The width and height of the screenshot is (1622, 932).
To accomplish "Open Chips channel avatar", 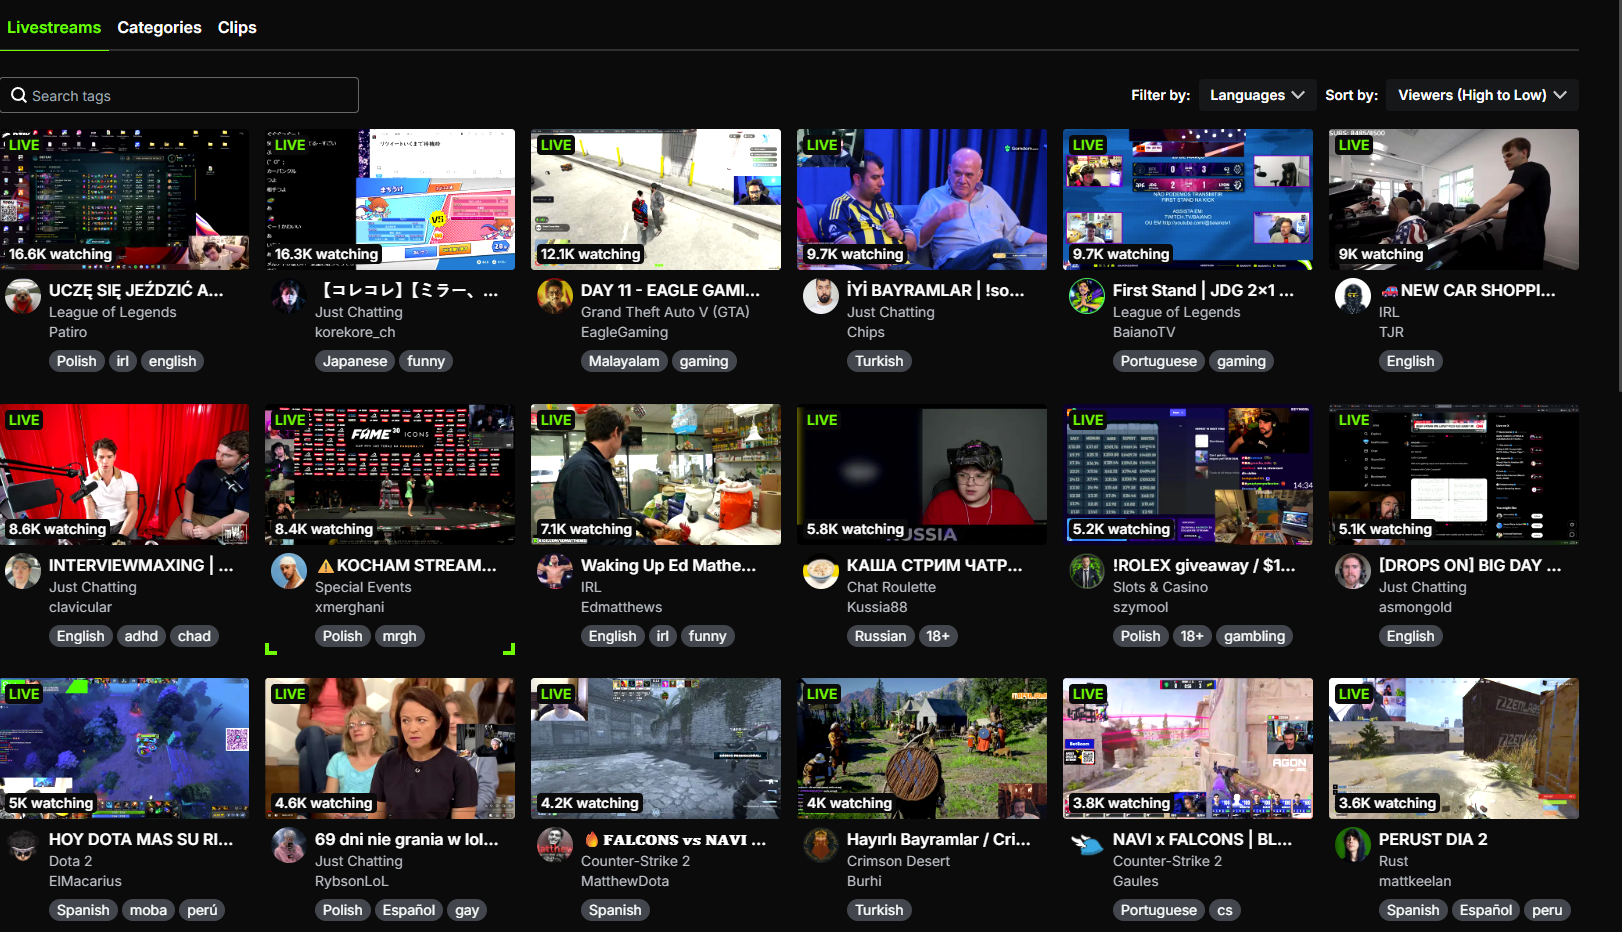I will pos(821,297).
